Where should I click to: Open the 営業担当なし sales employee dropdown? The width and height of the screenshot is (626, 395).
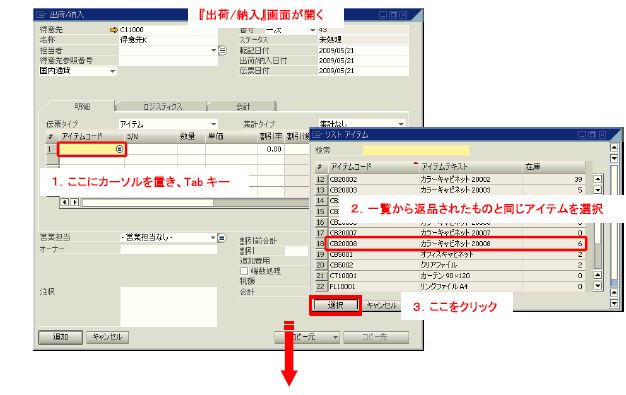point(213,238)
